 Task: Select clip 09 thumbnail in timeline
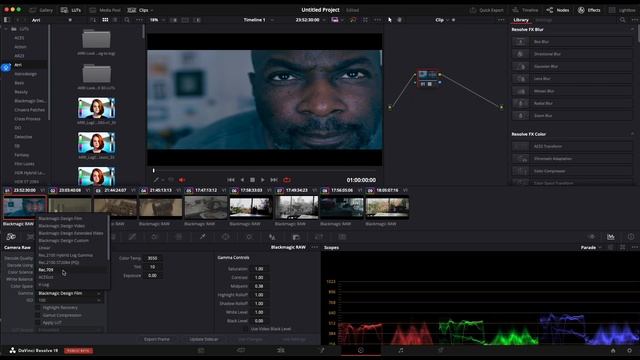[387, 207]
